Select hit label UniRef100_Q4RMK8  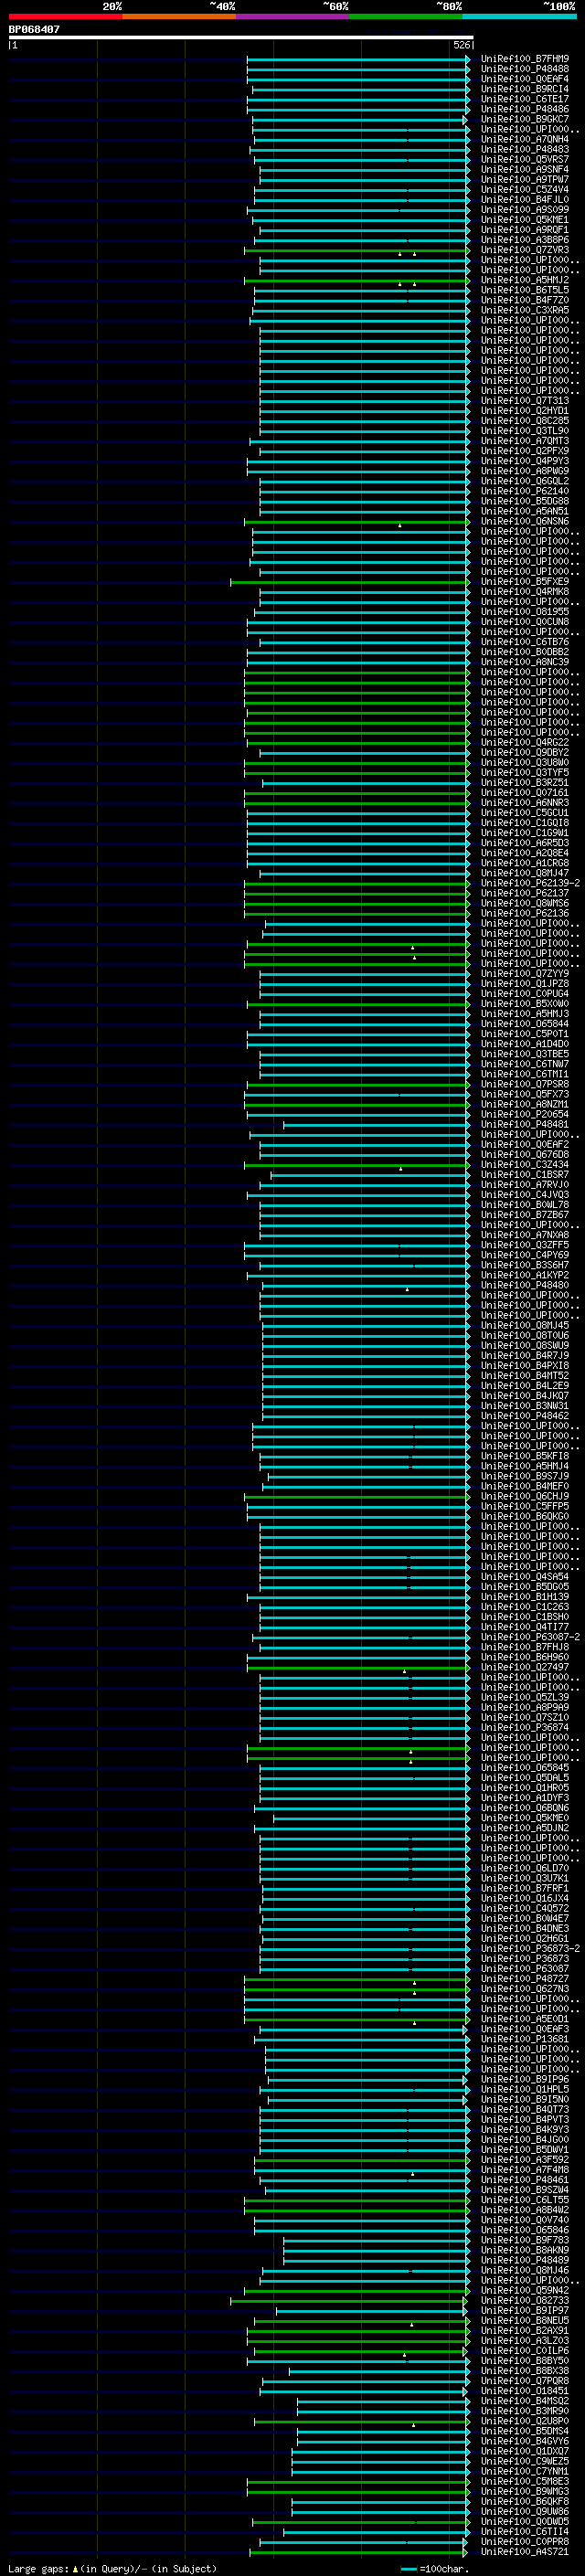524,591
